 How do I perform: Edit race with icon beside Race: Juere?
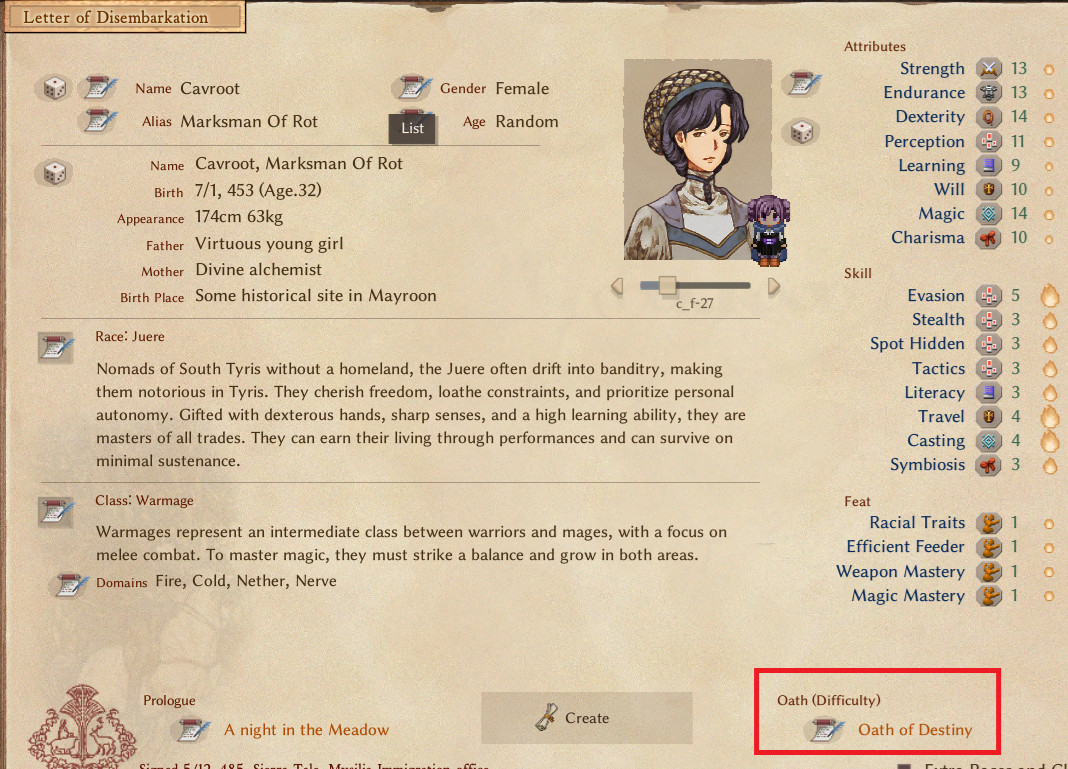[56, 347]
